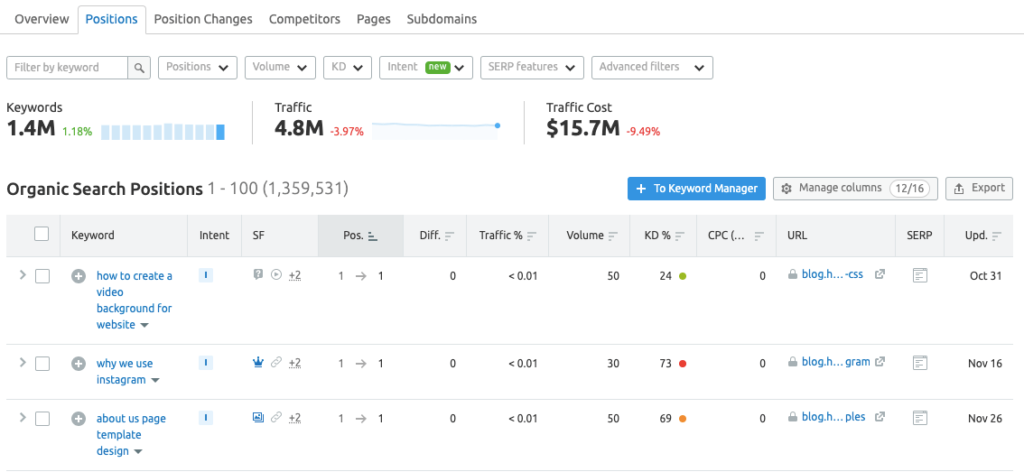Export the organic positions table
This screenshot has width=1024, height=472.
pyautogui.click(x=978, y=188)
